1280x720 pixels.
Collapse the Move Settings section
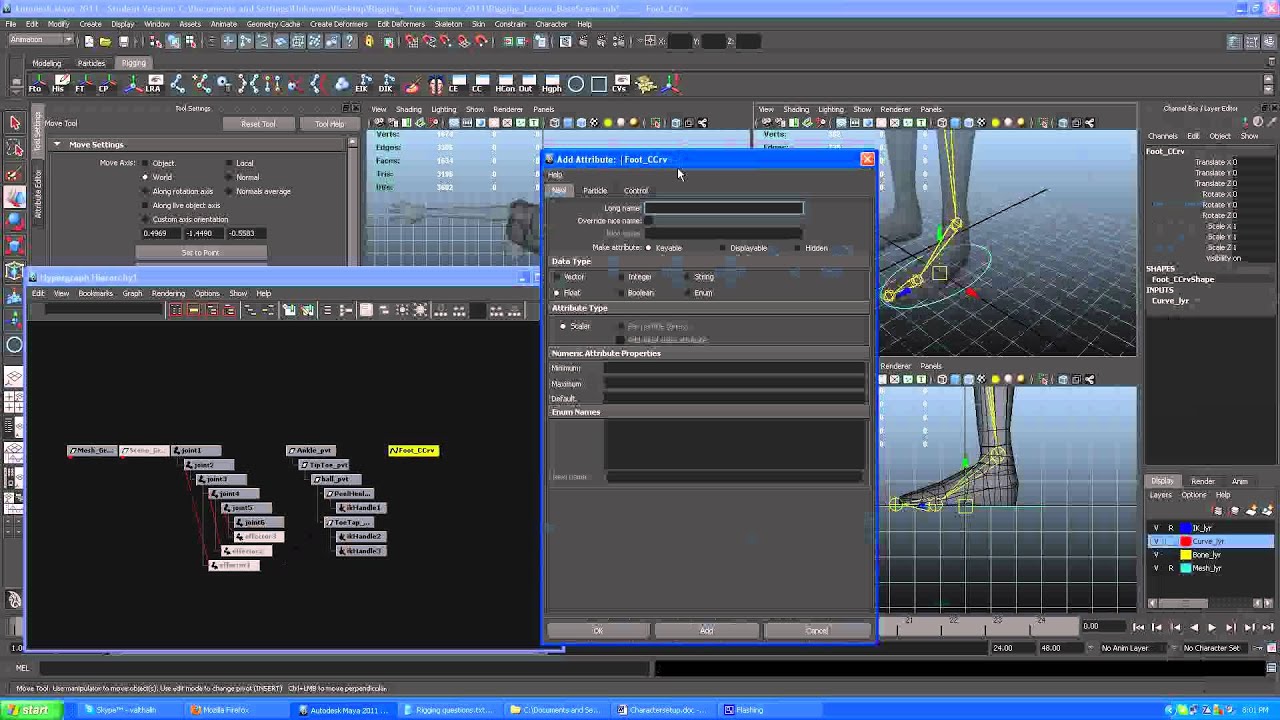[57, 144]
